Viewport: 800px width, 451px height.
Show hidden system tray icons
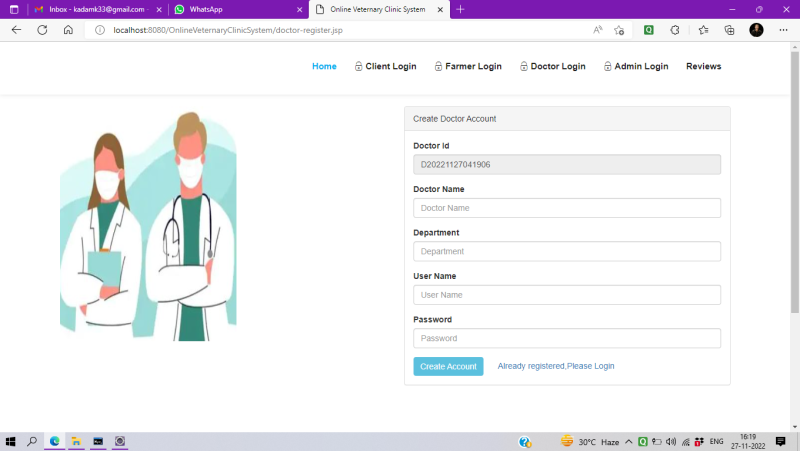coord(629,442)
